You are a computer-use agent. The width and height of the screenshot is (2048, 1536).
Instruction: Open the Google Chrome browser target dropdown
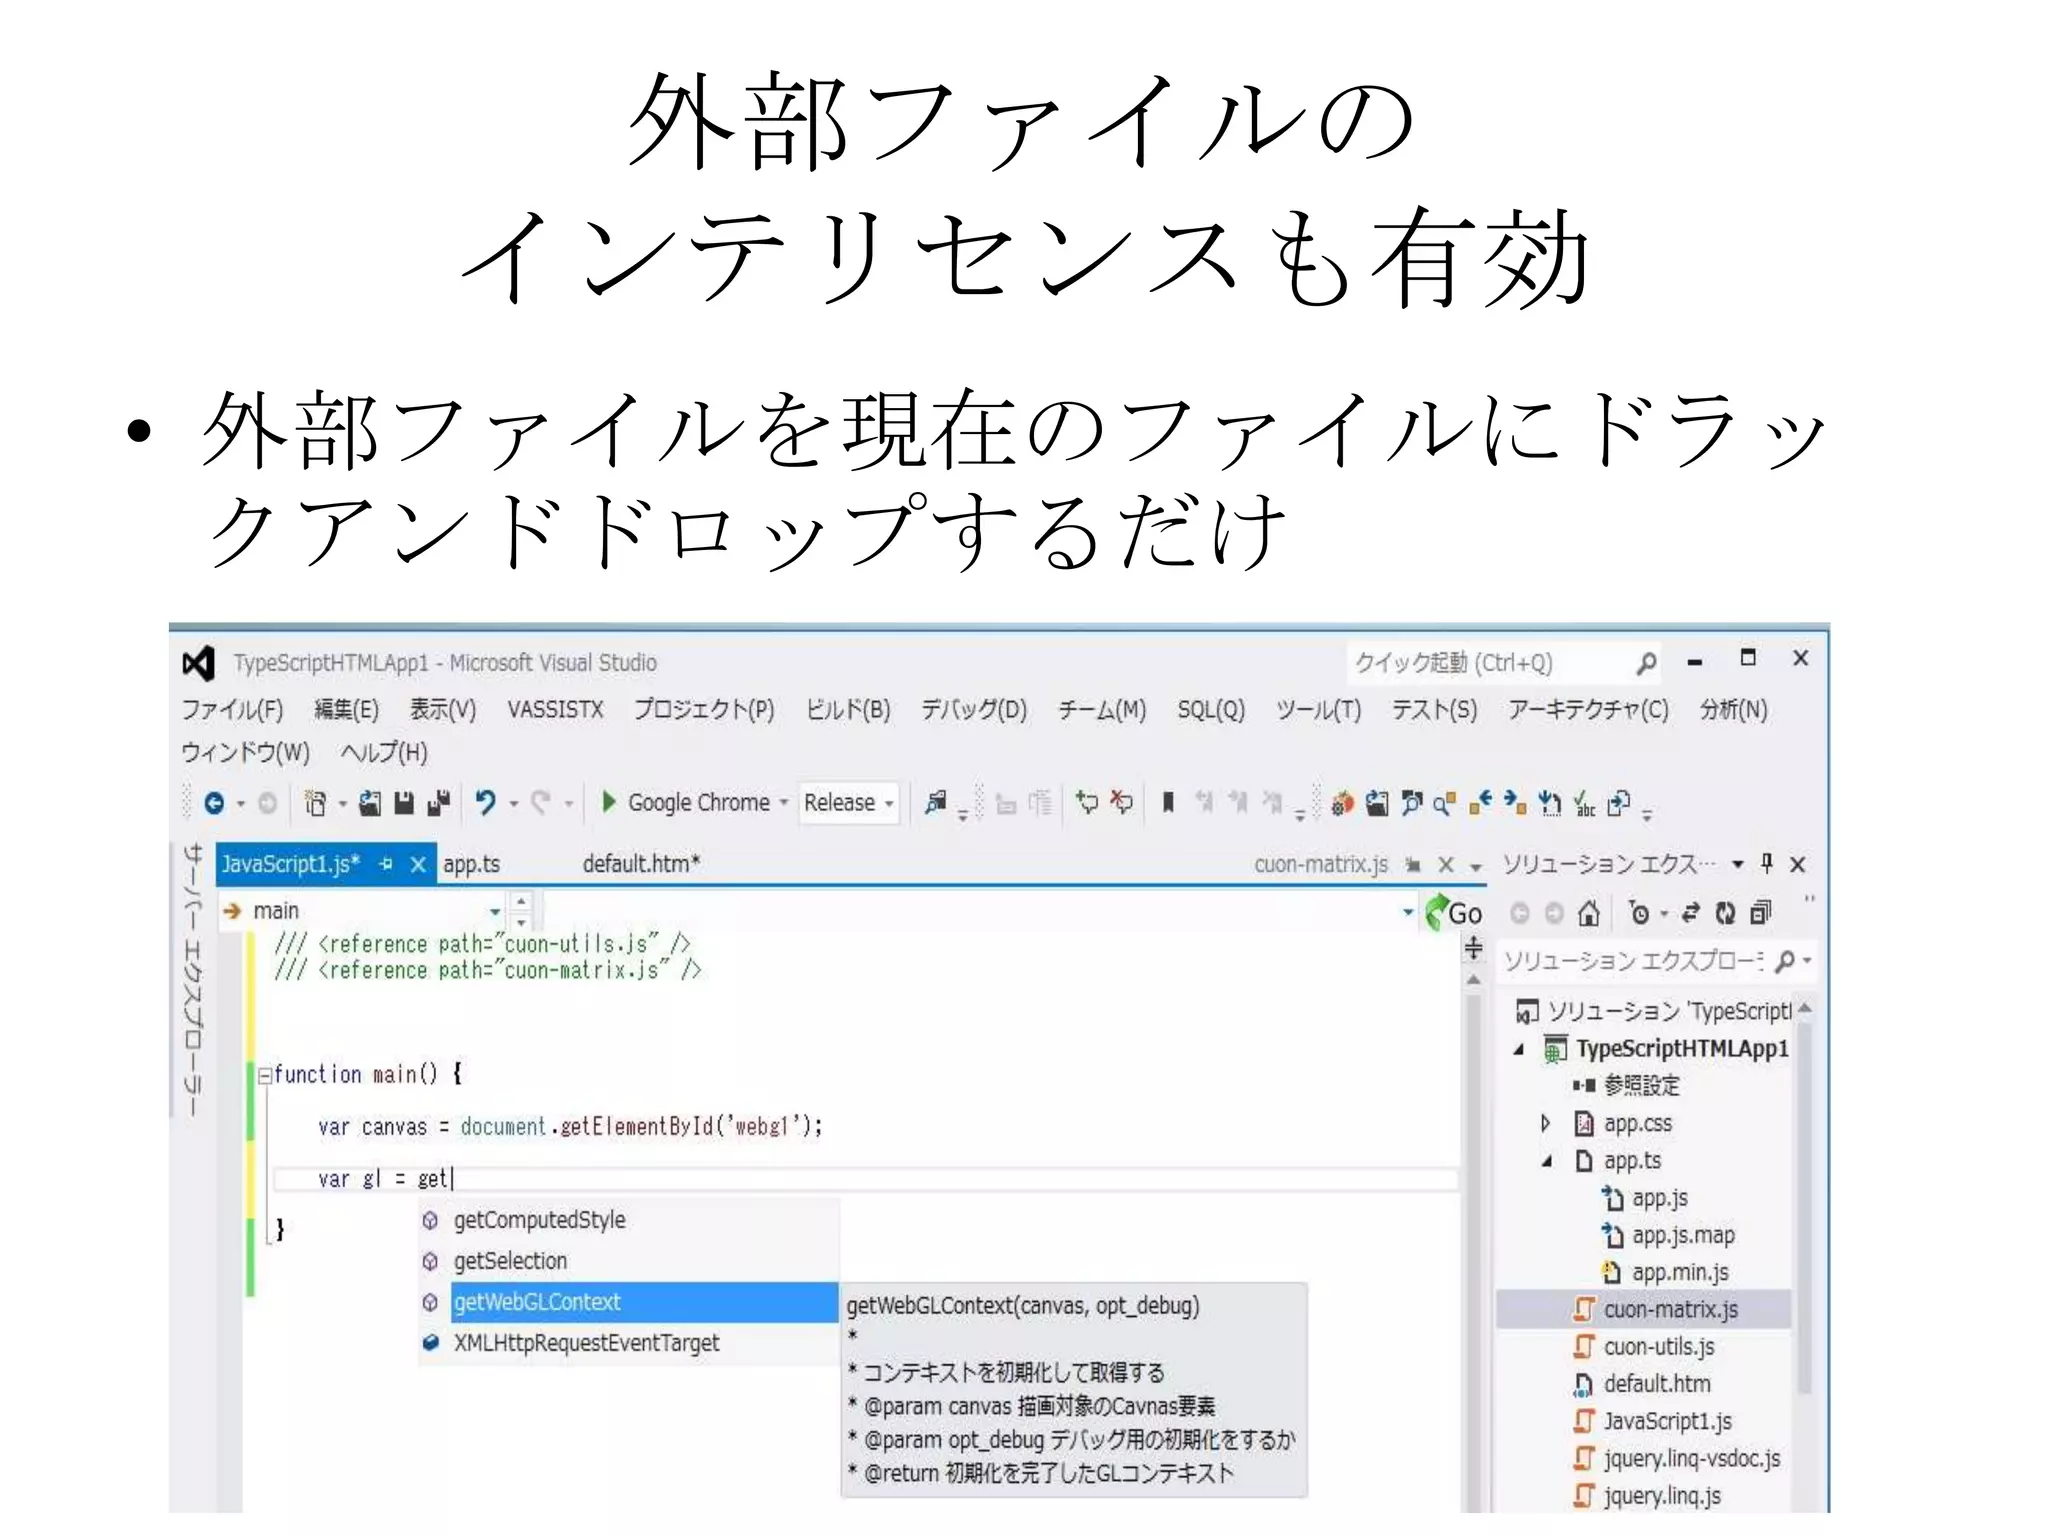[x=784, y=803]
